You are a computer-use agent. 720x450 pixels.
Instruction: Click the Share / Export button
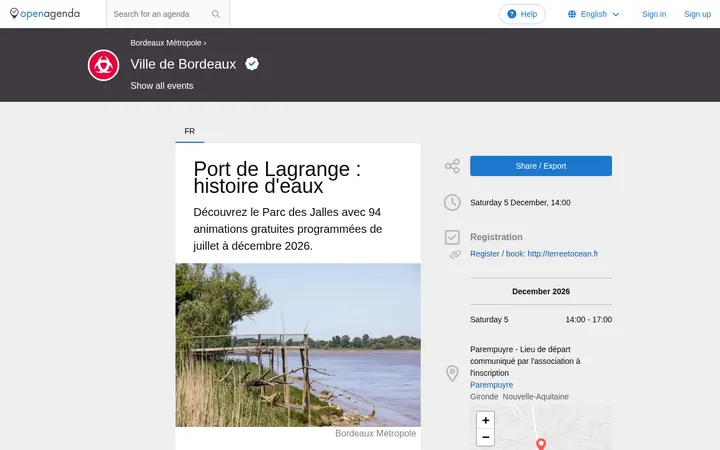pos(540,166)
